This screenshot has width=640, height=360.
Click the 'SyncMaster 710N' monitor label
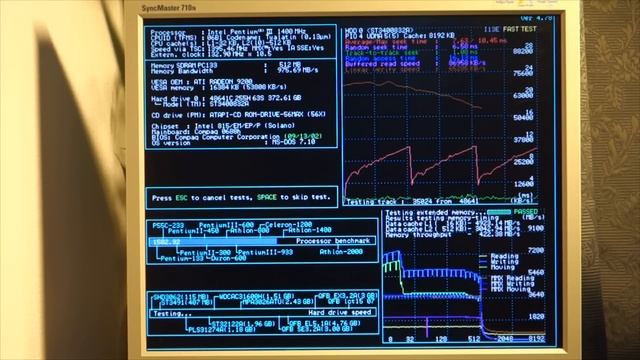169,8
